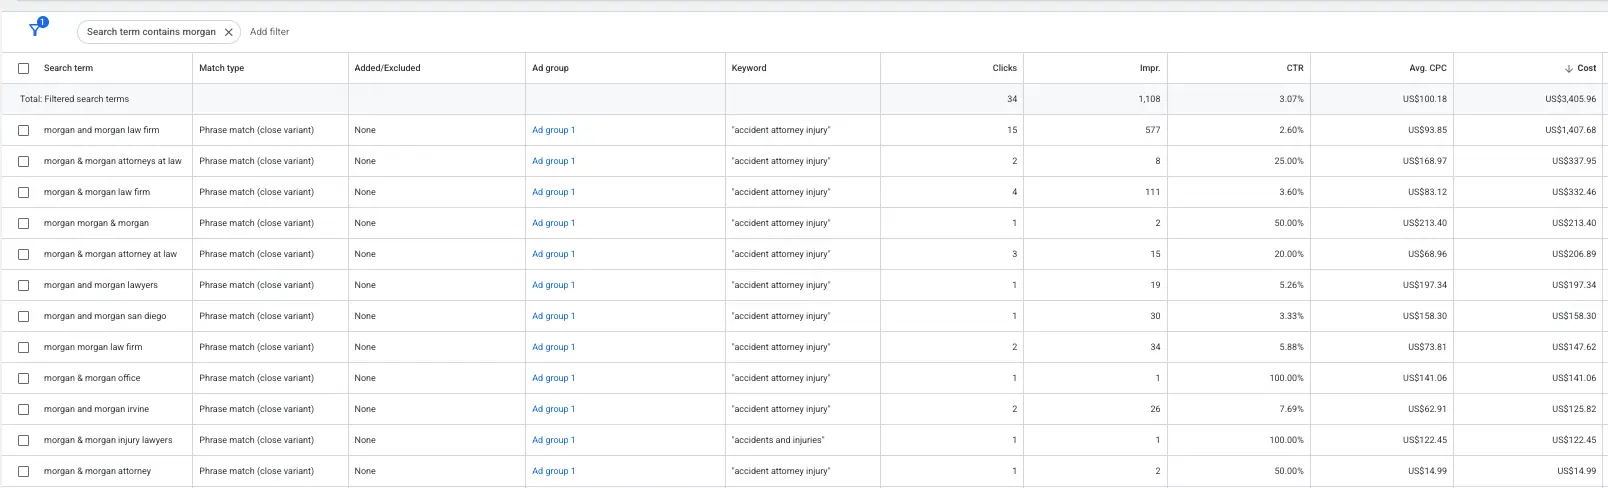This screenshot has width=1608, height=488.
Task: Check the 'morgan & morgan attorneys at law' row
Action: pyautogui.click(x=24, y=161)
